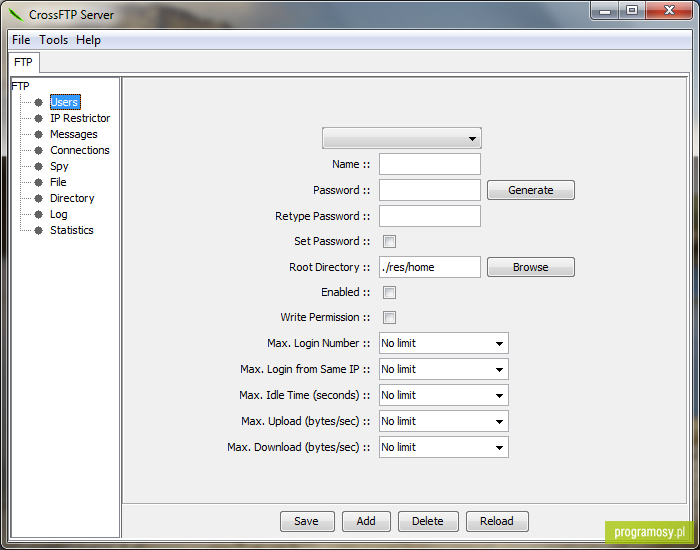
Task: Maximize the CrossFTP Server window
Action: coord(632,11)
